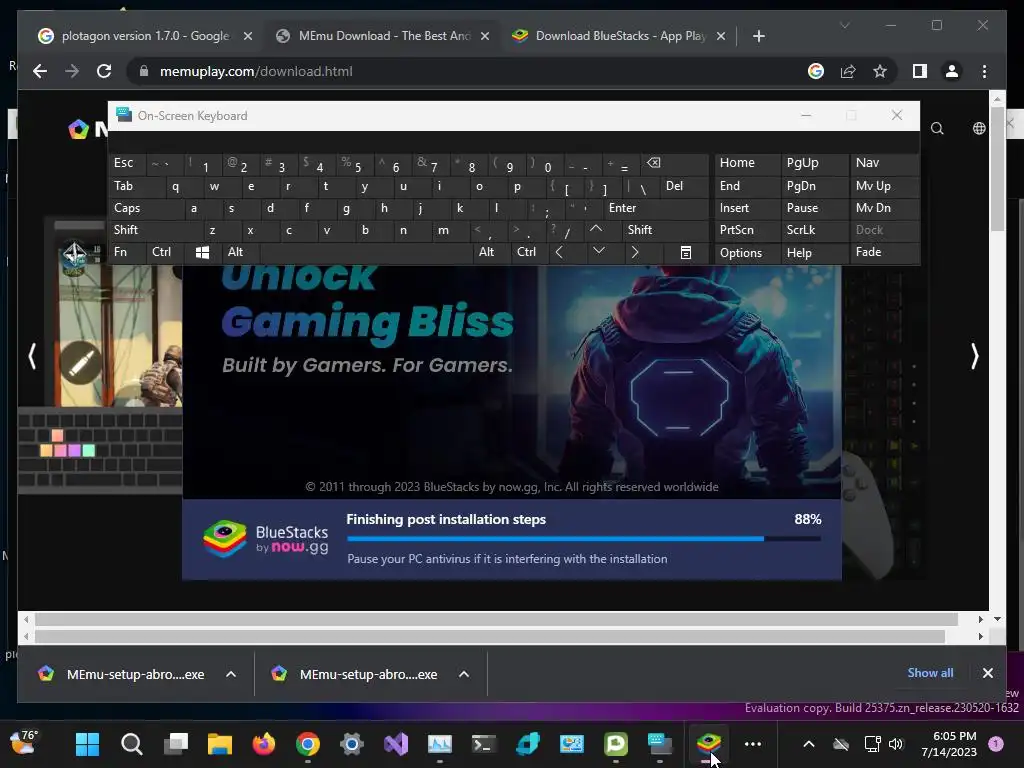The width and height of the screenshot is (1024, 768).
Task: Click the upper horizontal page scrollbar
Action: (496, 619)
